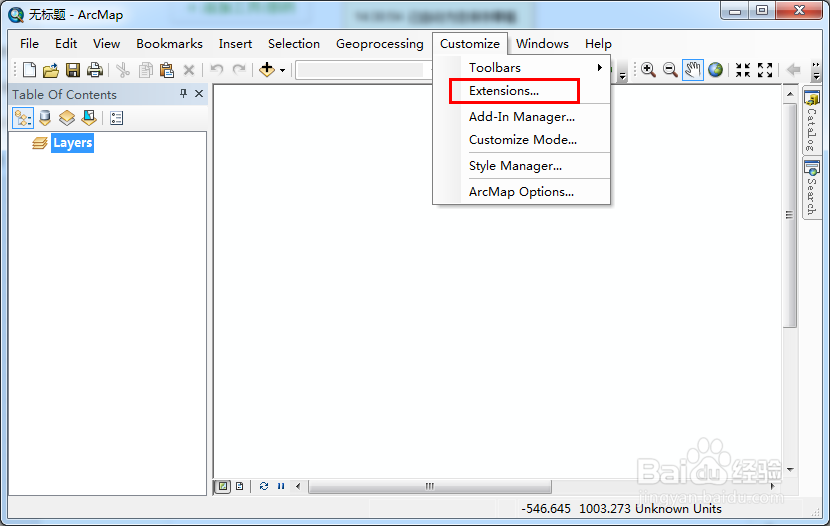830x526 pixels.
Task: Open the Search side tab
Action: [811, 189]
